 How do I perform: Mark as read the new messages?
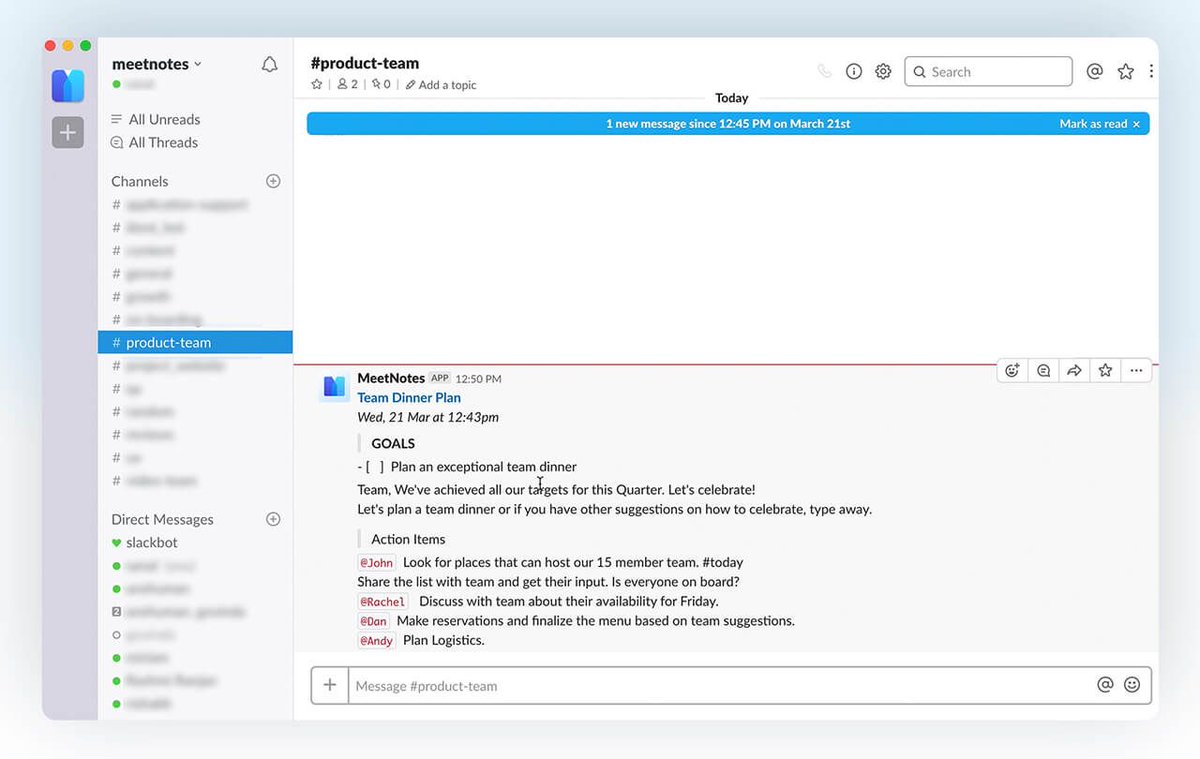(x=1100, y=124)
